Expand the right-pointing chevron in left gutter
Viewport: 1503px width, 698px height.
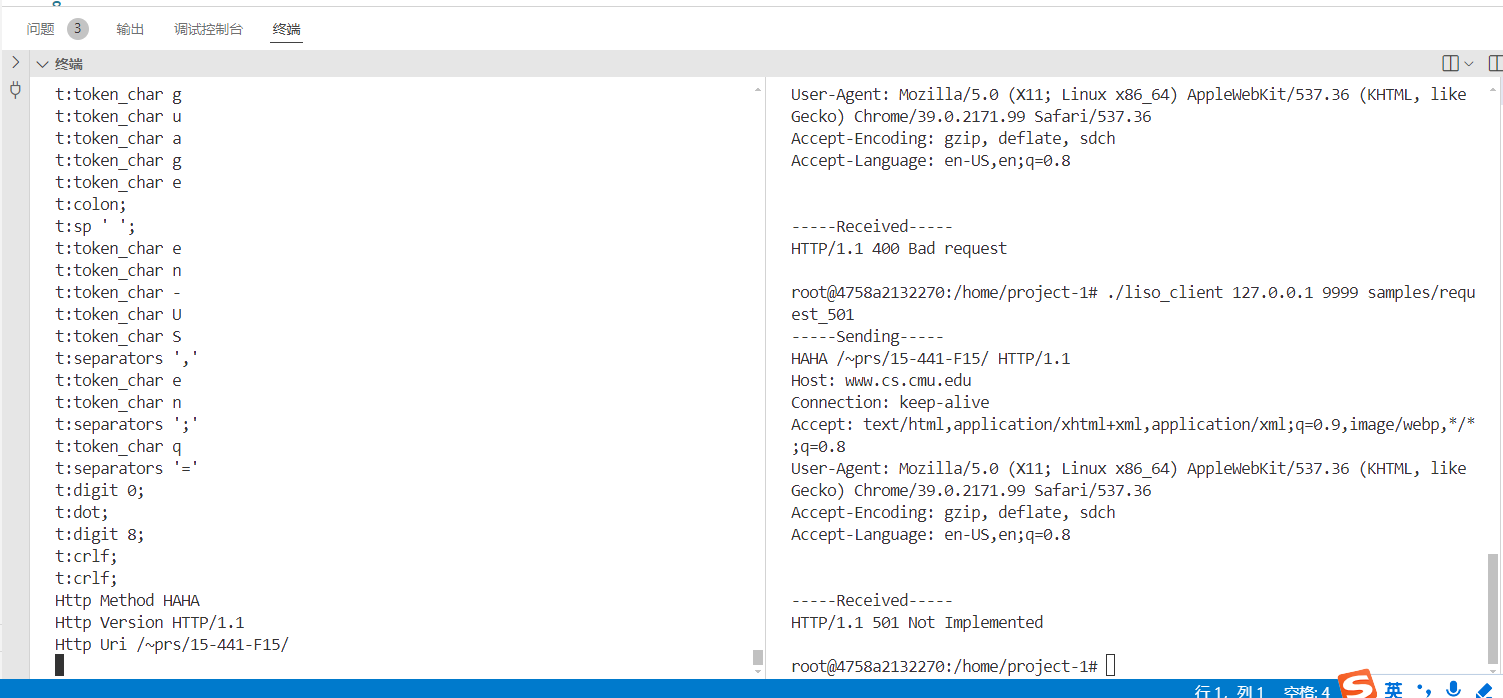(15, 62)
